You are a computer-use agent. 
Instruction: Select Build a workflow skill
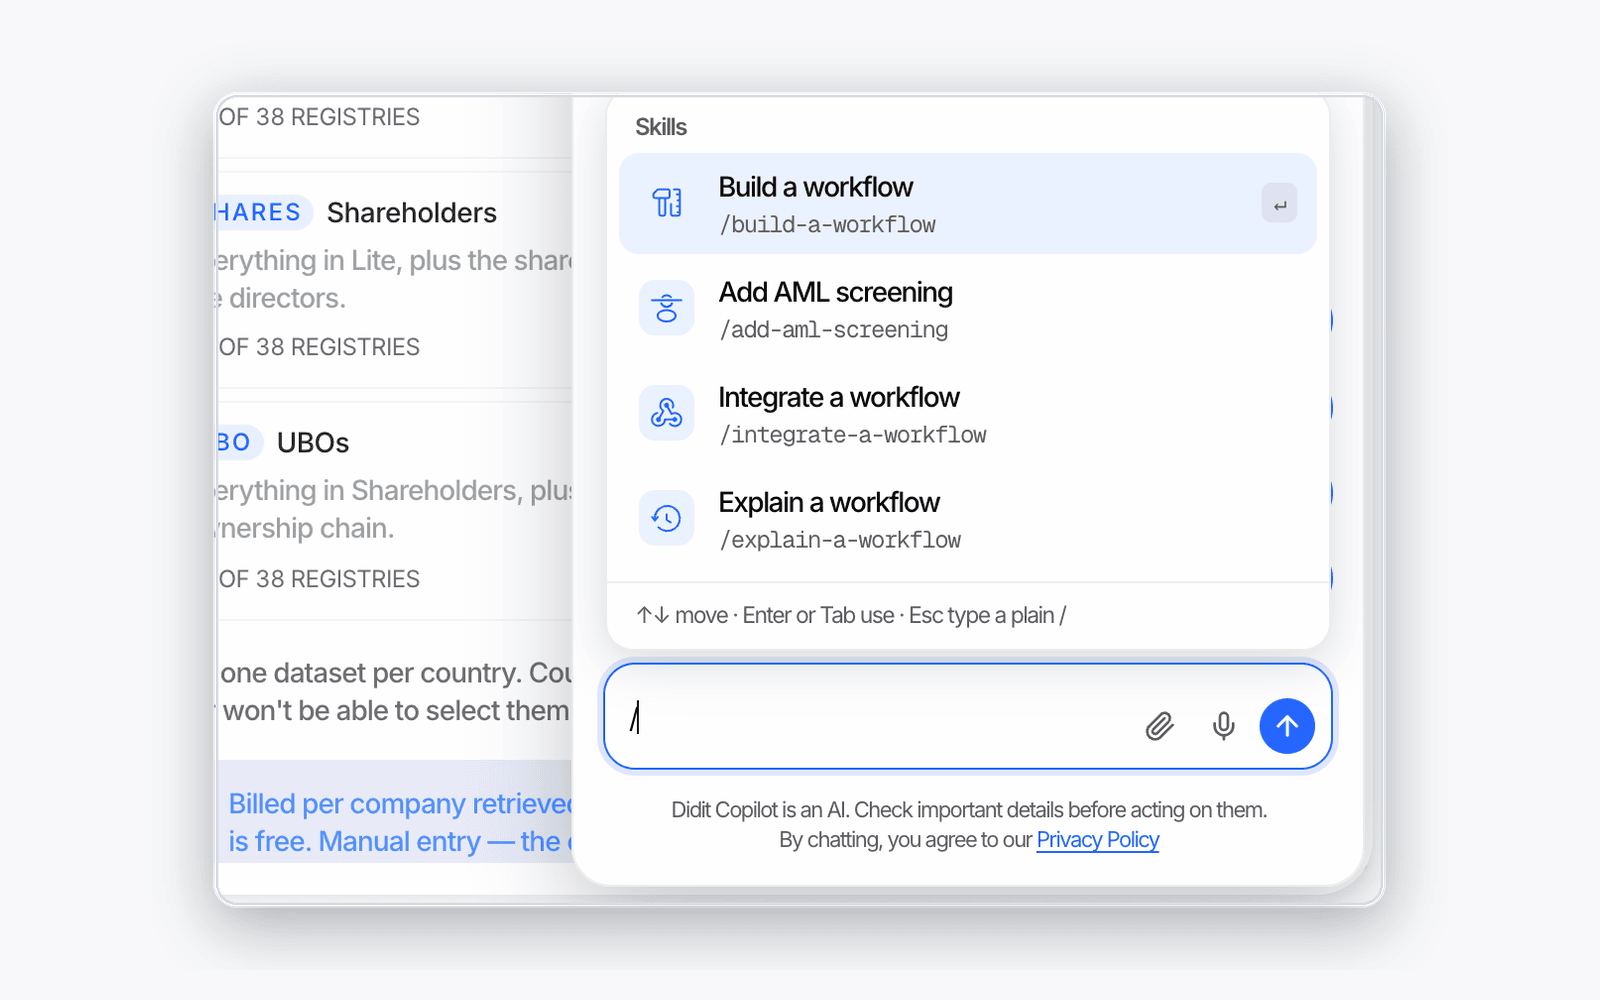click(x=968, y=203)
